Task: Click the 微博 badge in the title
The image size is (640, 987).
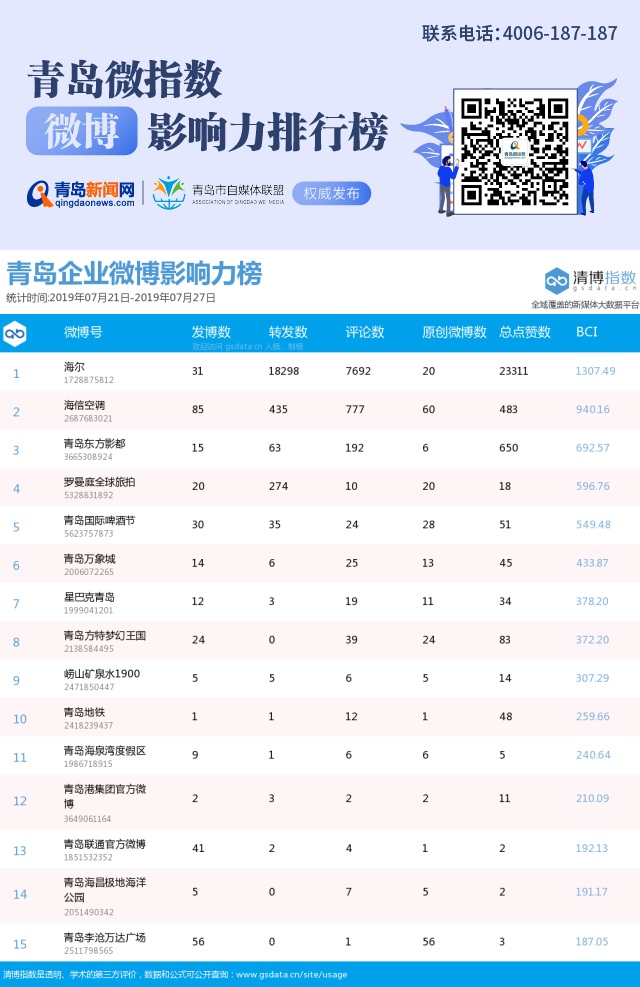Action: coord(82,131)
